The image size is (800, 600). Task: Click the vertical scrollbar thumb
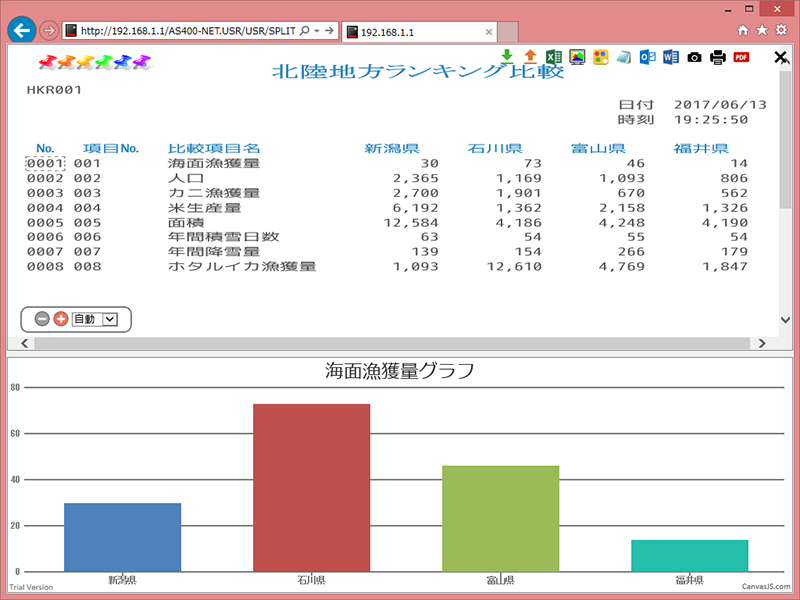pyautogui.click(x=786, y=139)
